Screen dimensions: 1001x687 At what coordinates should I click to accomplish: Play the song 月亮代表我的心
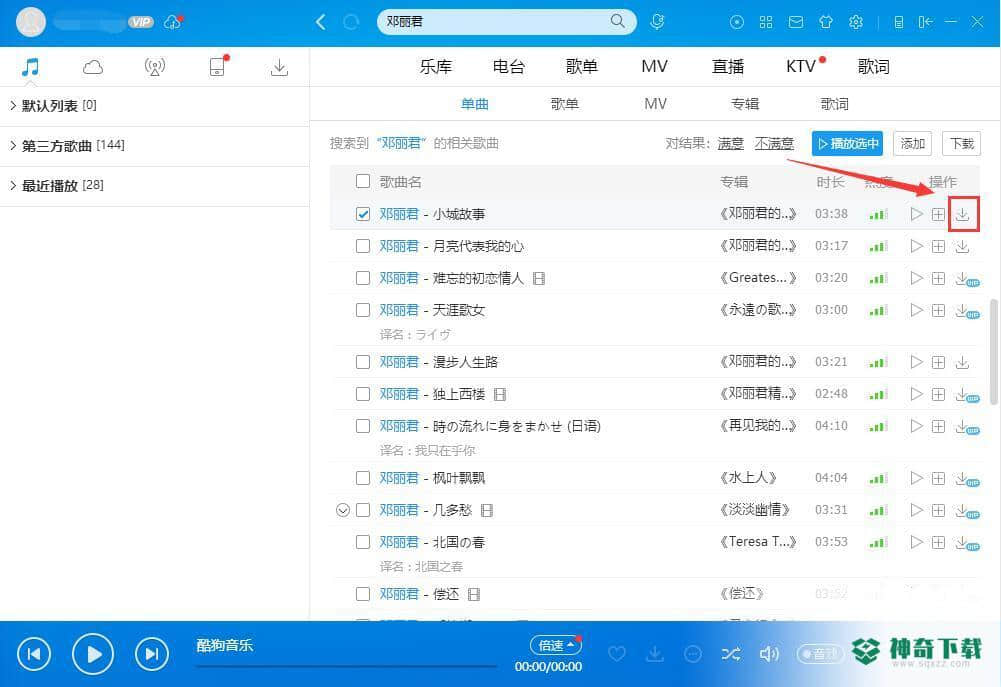[916, 246]
